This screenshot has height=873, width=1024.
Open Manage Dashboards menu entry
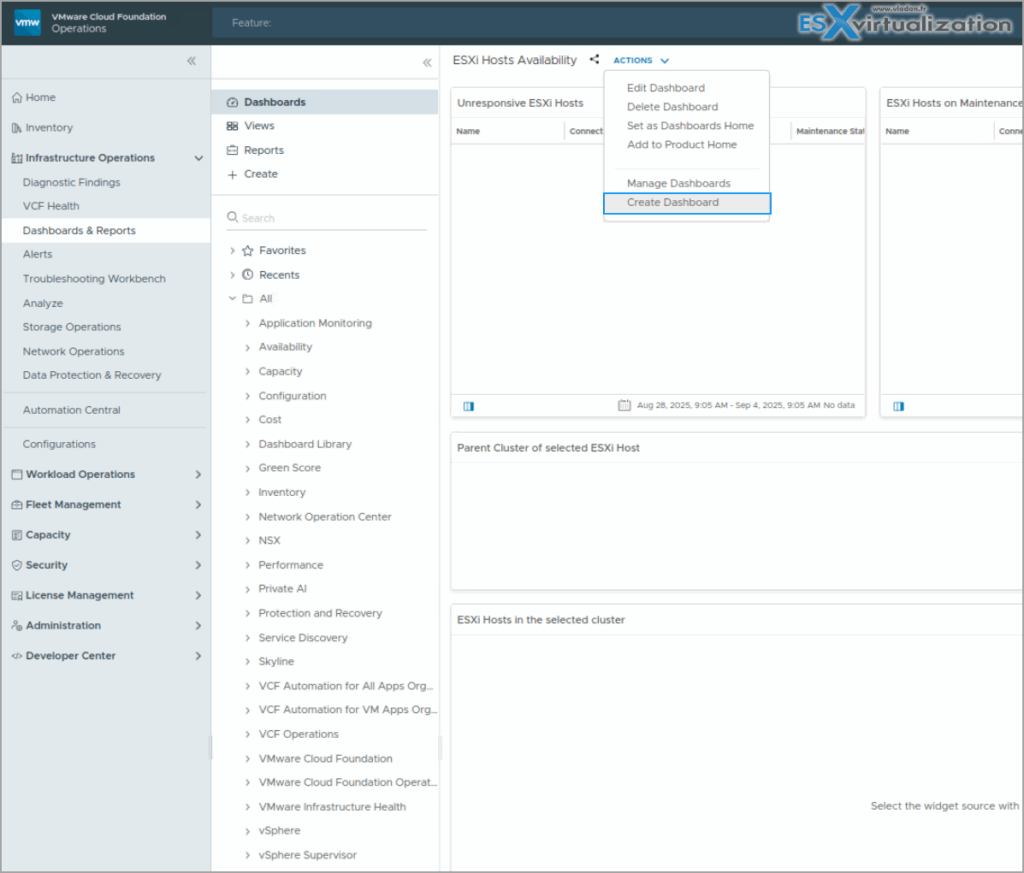click(x=678, y=183)
